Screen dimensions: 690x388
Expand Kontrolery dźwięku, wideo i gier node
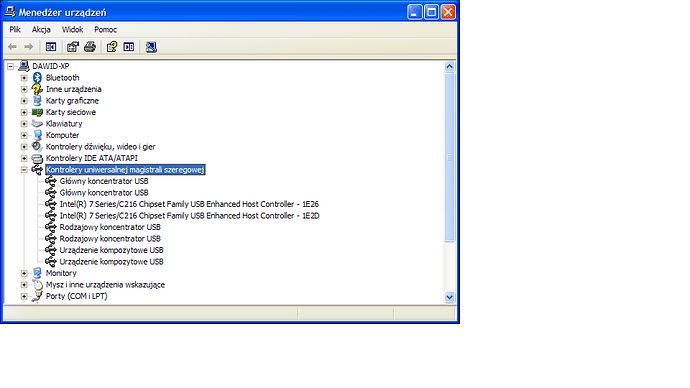tap(24, 146)
